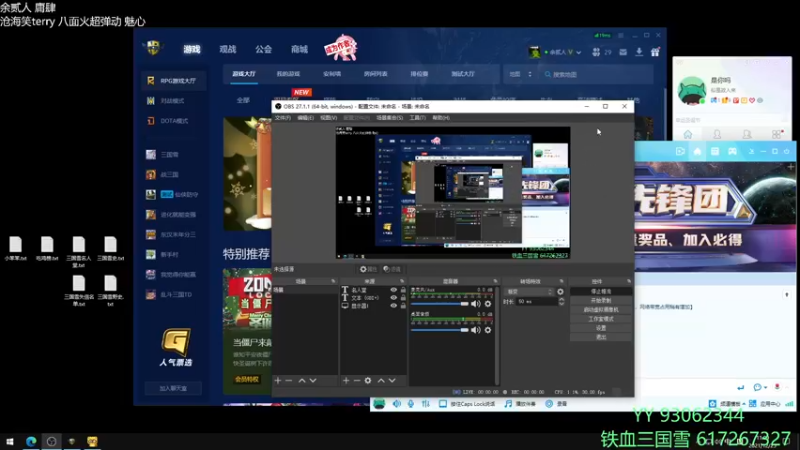
Task: Move scene up in OBS scenes panel
Action: coord(302,381)
